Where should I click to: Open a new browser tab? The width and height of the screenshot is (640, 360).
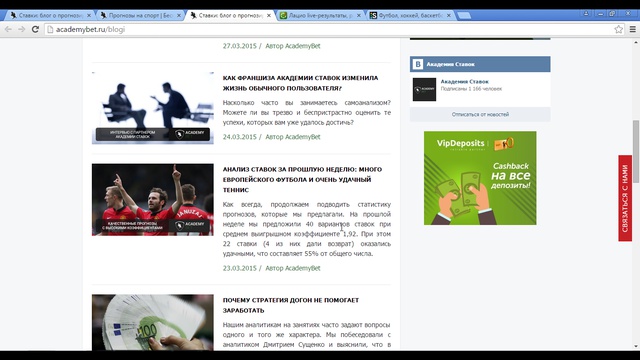pyautogui.click(x=464, y=16)
